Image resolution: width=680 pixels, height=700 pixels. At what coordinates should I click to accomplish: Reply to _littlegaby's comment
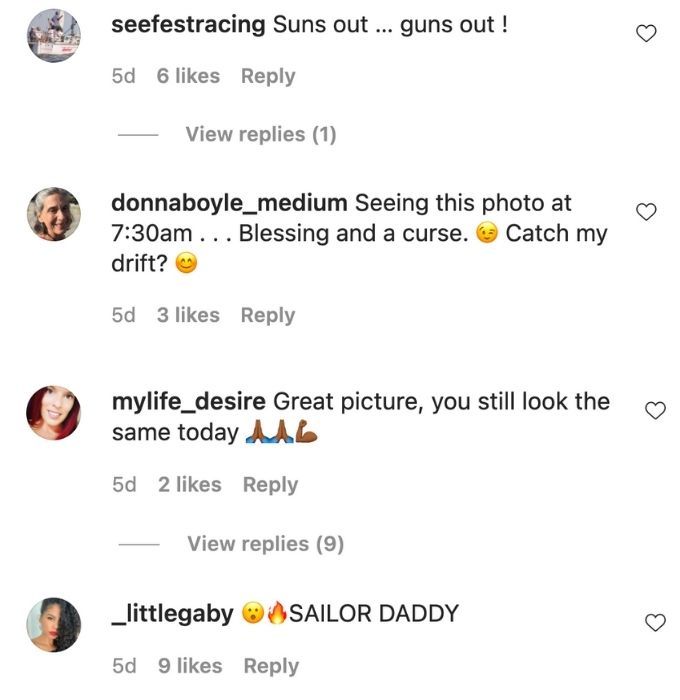(271, 666)
